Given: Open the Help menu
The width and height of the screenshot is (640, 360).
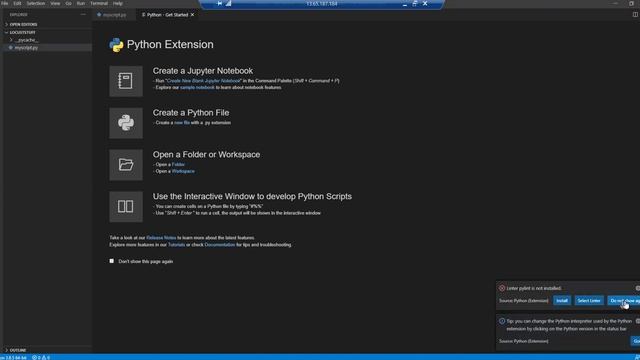Looking at the screenshot, I should pos(118,3).
